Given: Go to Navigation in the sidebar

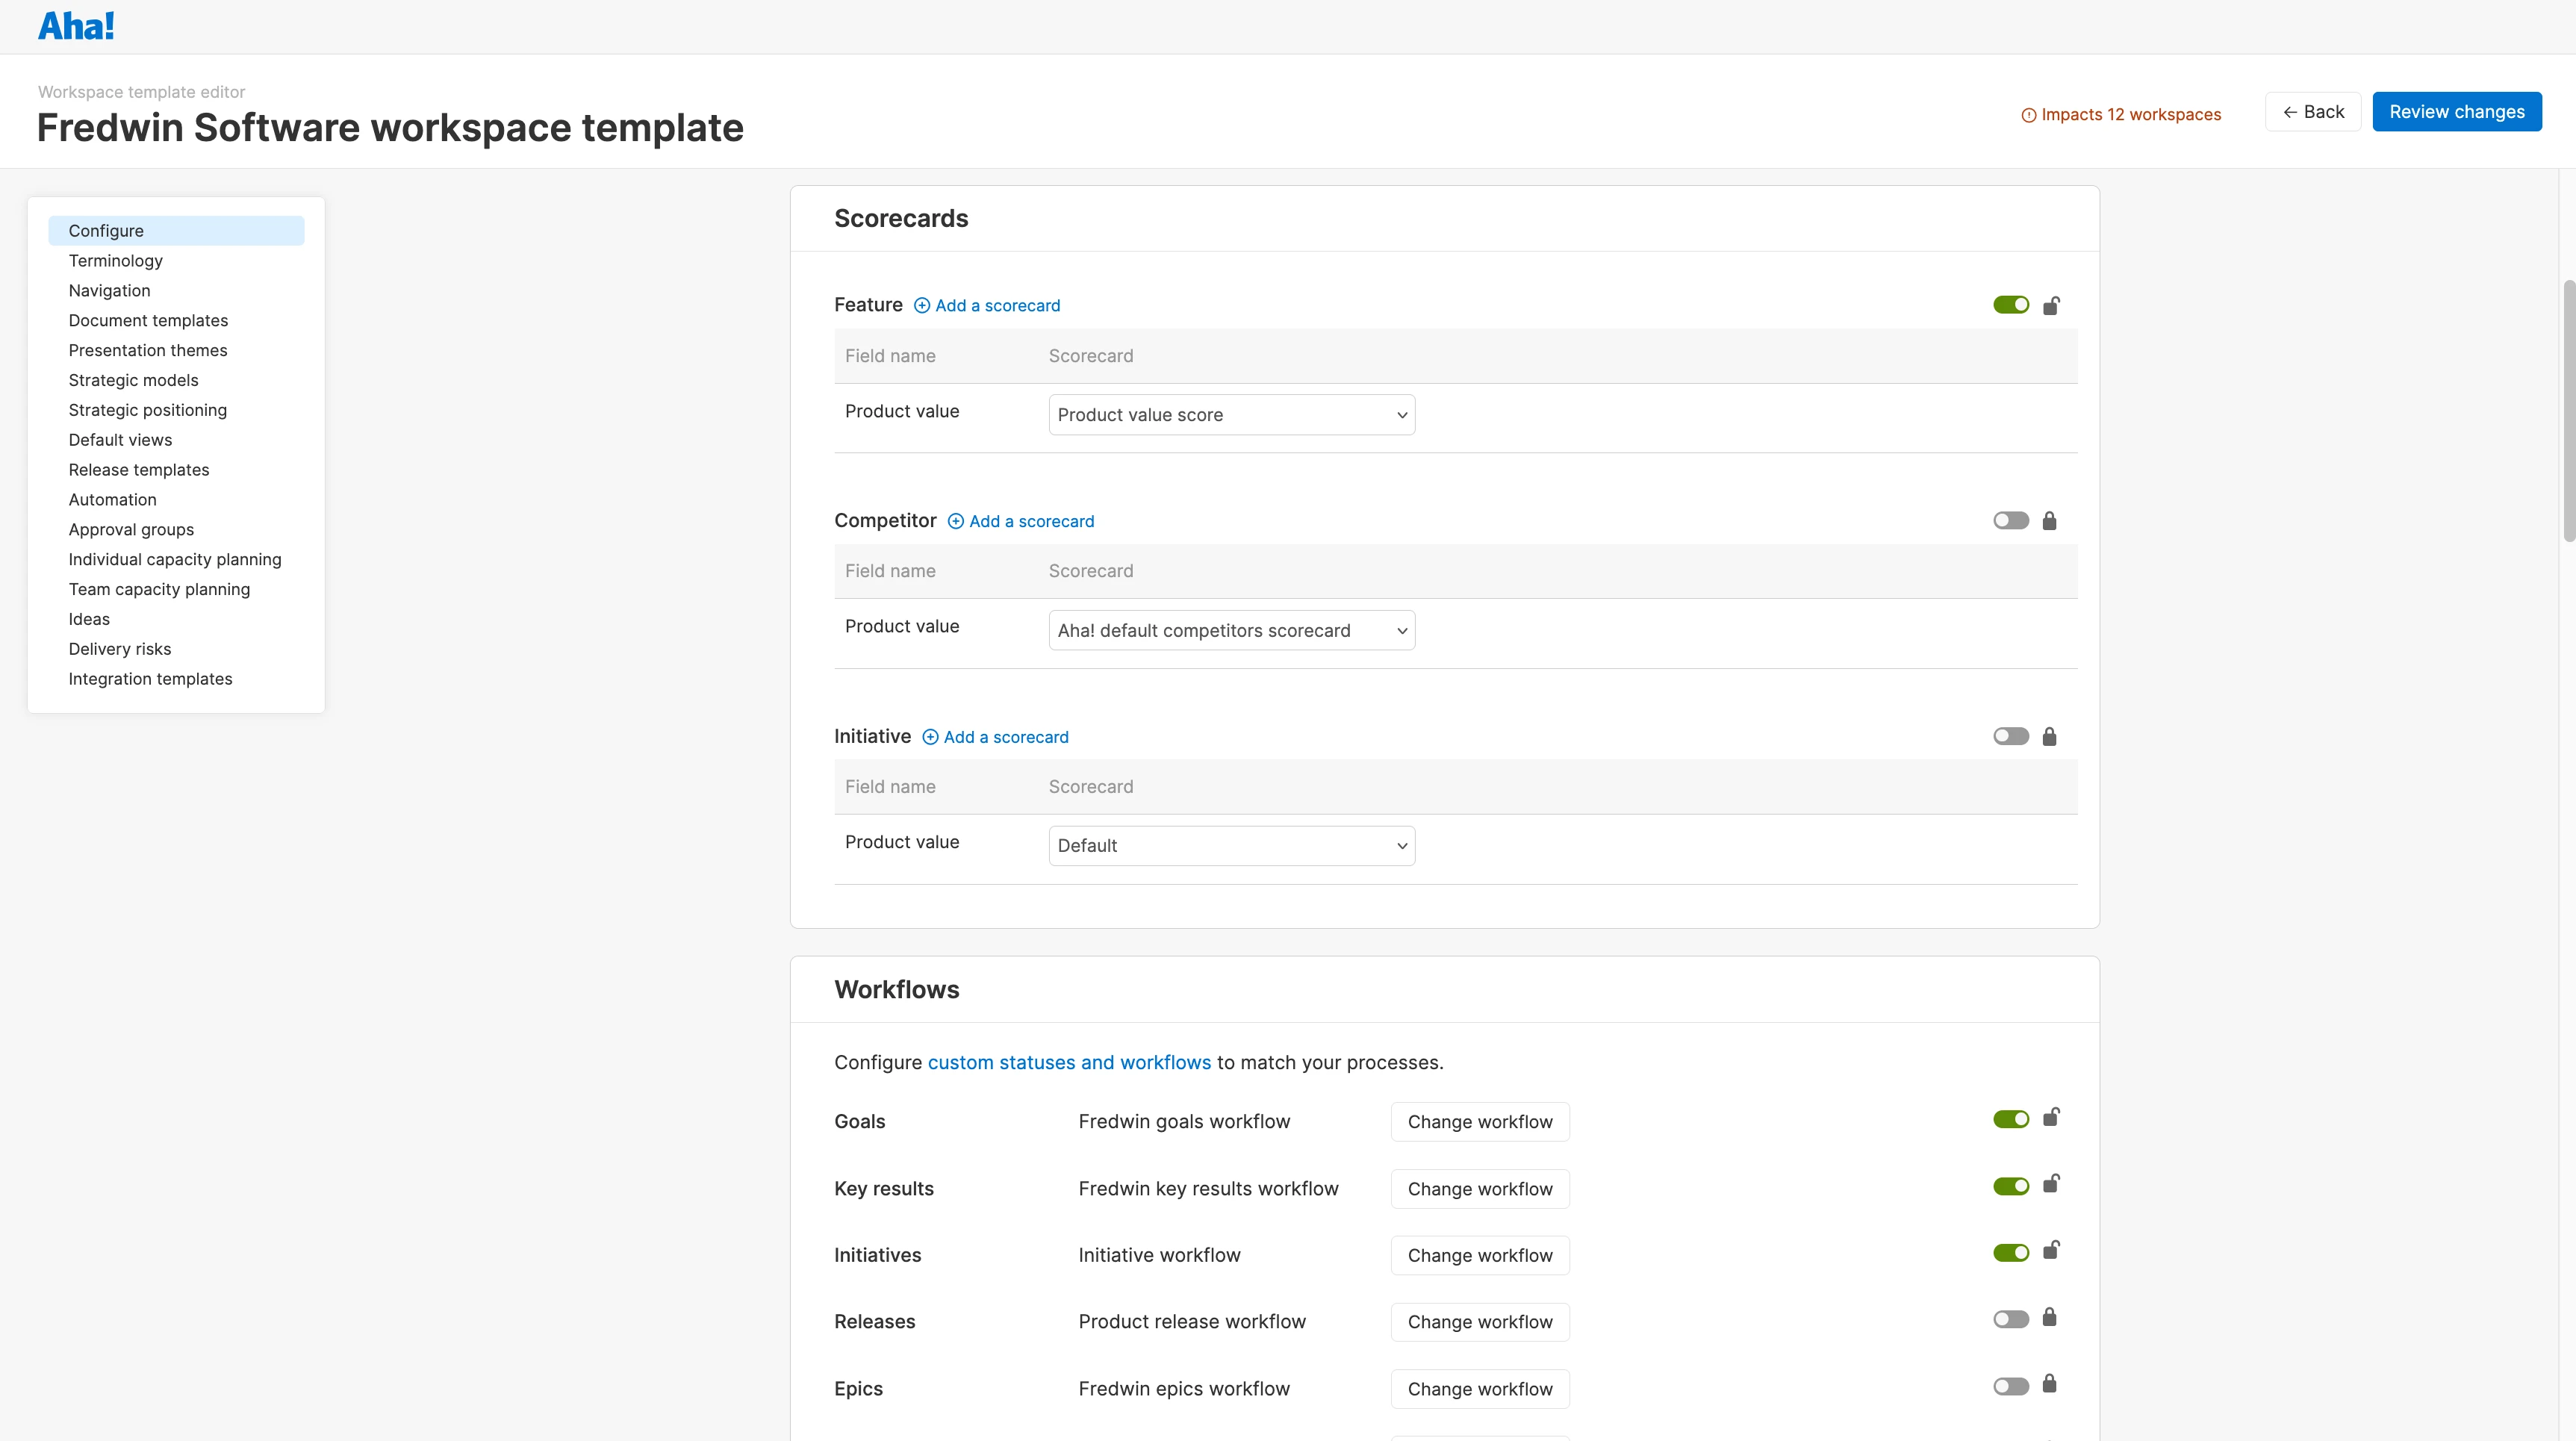Looking at the screenshot, I should tap(109, 291).
